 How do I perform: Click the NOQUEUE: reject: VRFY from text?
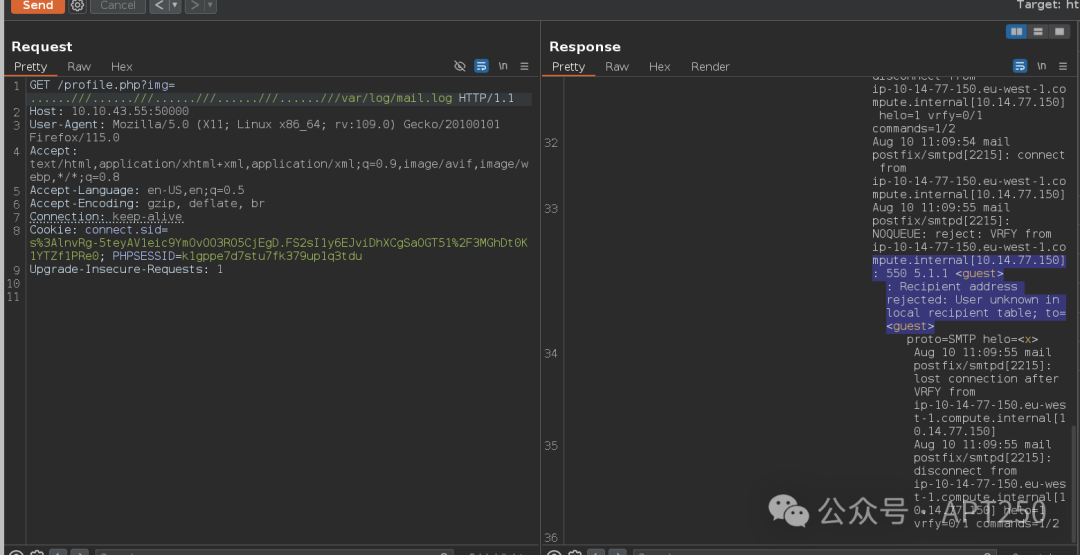click(x=962, y=234)
